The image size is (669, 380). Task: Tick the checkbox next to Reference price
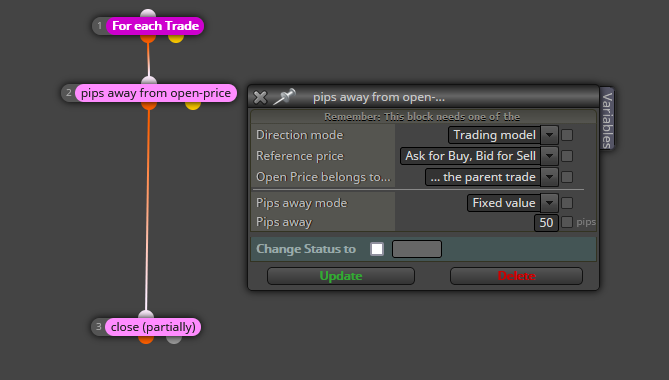567,156
